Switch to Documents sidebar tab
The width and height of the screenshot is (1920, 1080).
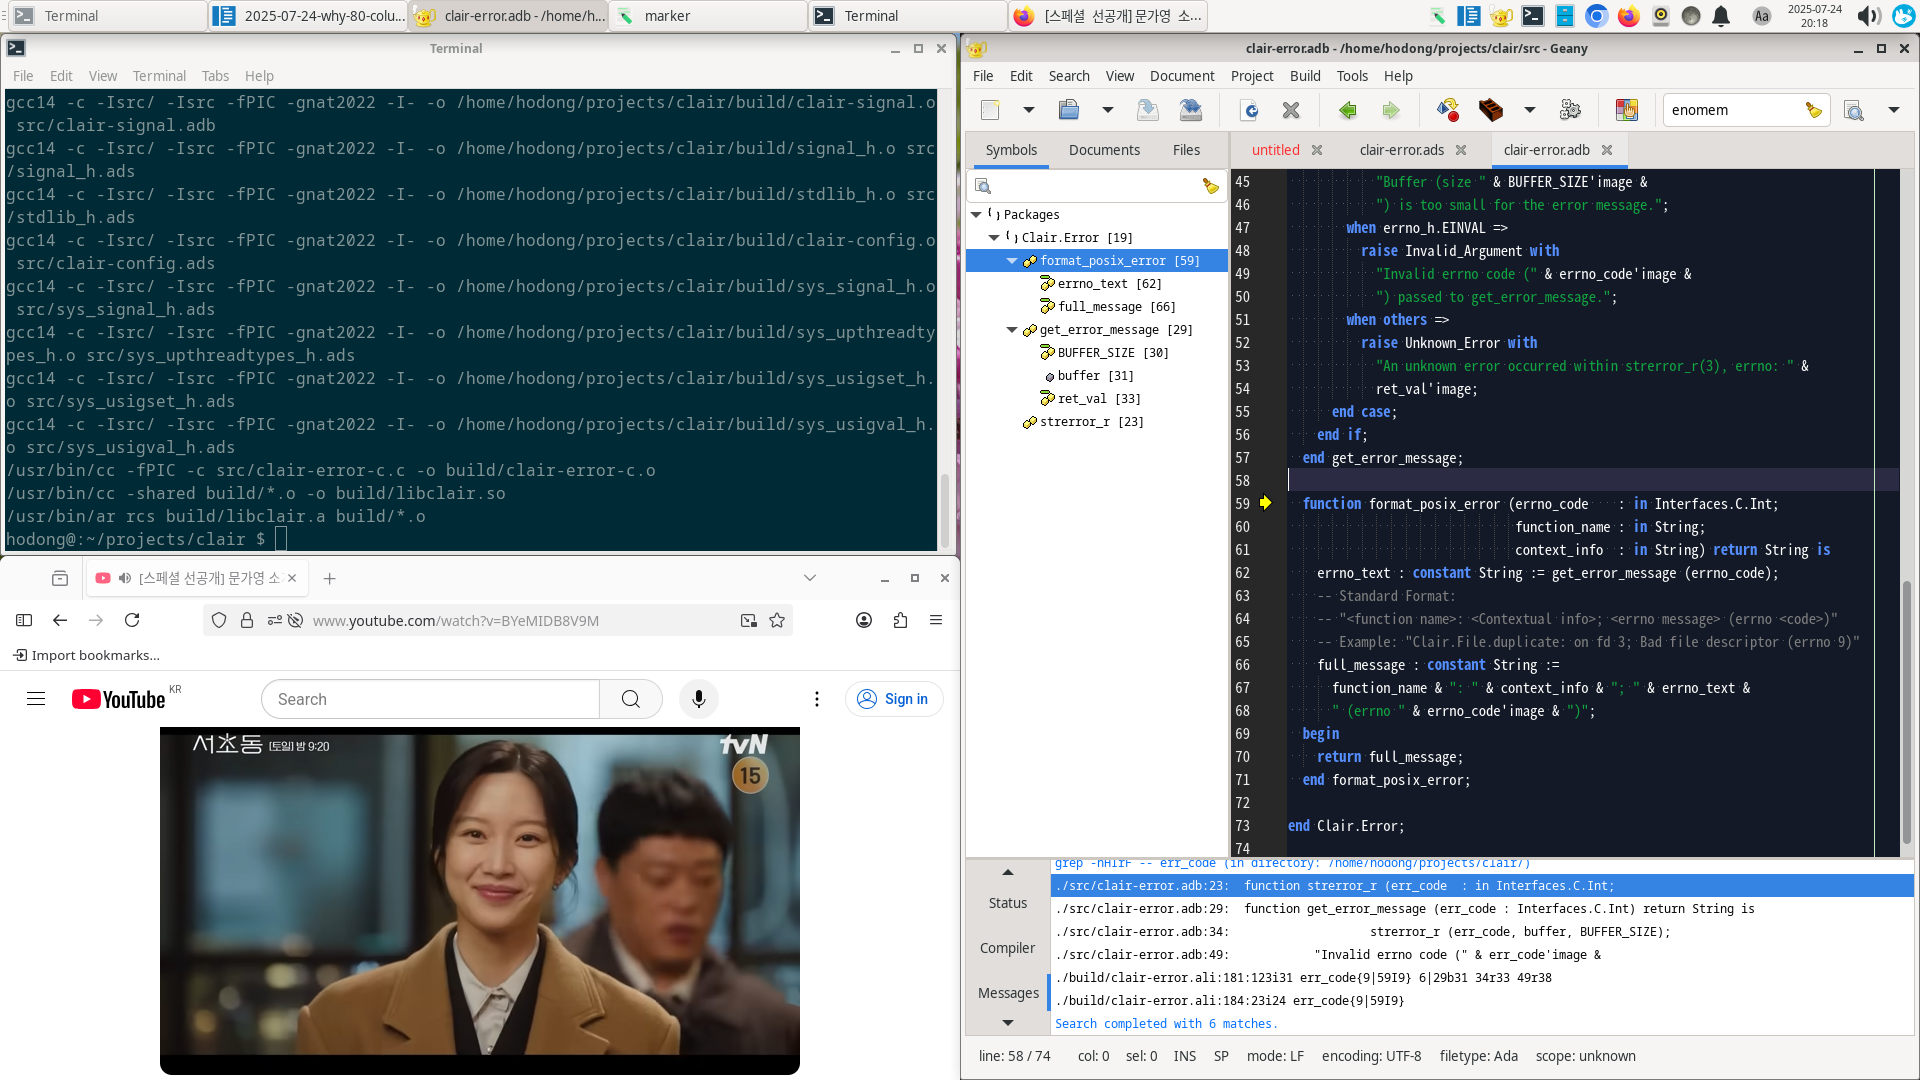point(1104,150)
